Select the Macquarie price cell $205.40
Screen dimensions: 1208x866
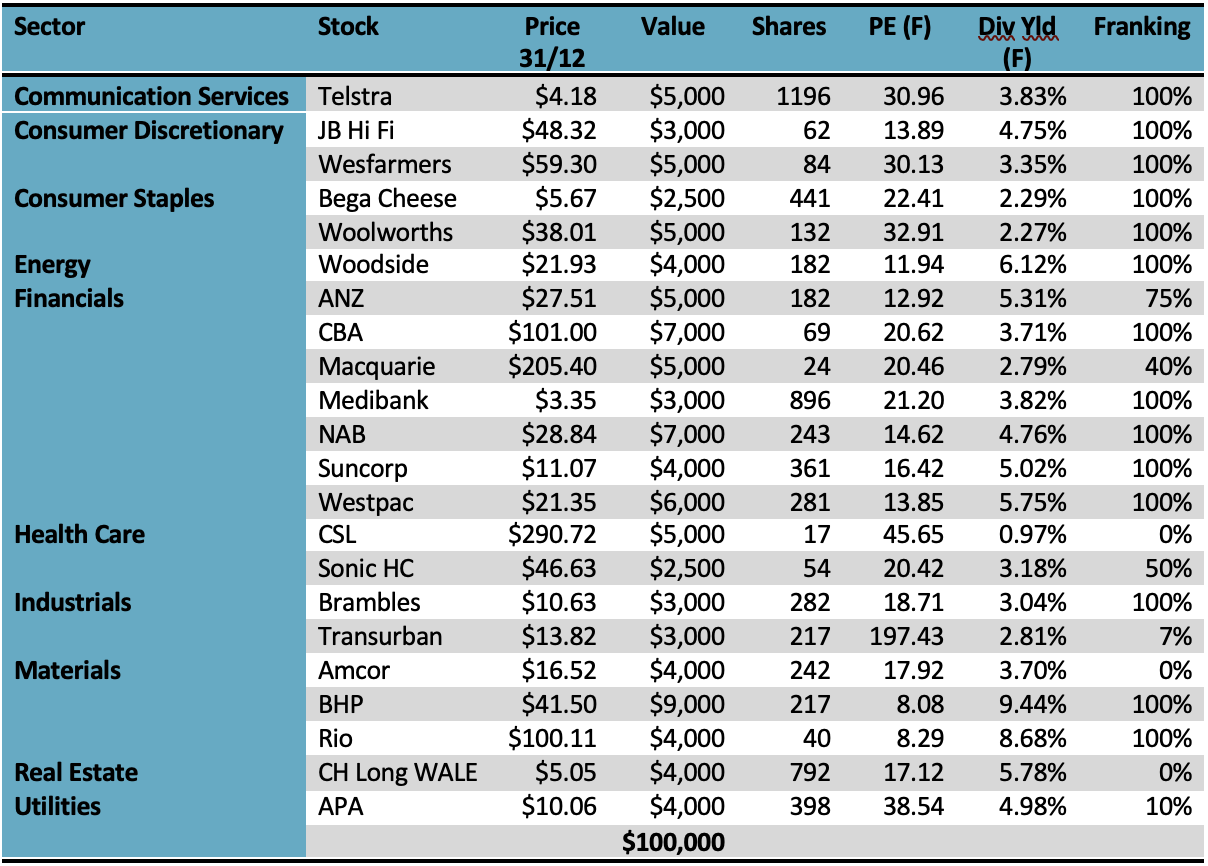(x=554, y=367)
